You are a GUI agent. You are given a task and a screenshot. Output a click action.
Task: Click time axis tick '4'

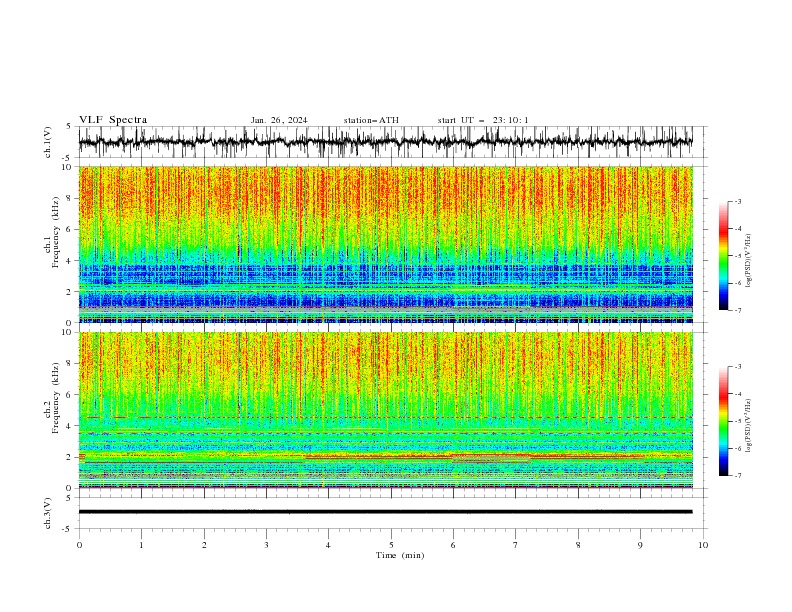click(x=328, y=545)
